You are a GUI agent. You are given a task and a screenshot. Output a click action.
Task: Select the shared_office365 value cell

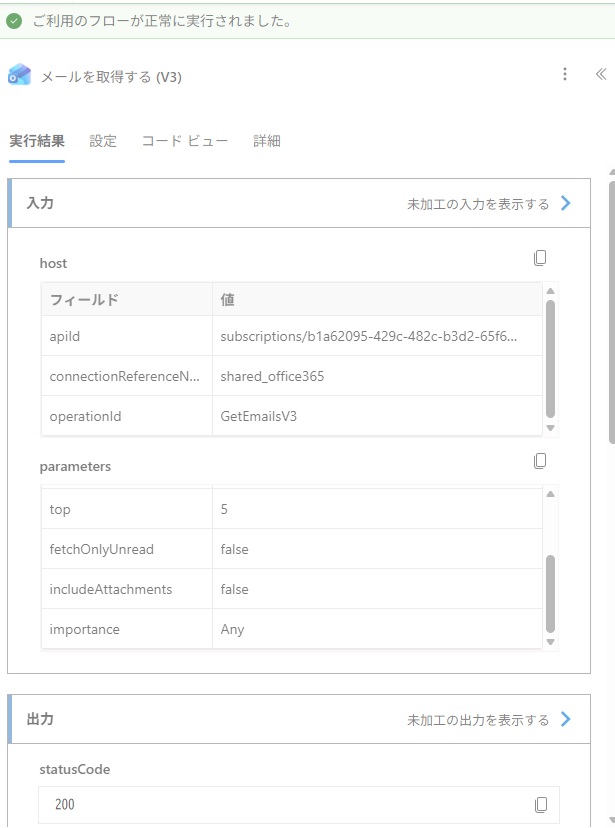click(x=377, y=376)
